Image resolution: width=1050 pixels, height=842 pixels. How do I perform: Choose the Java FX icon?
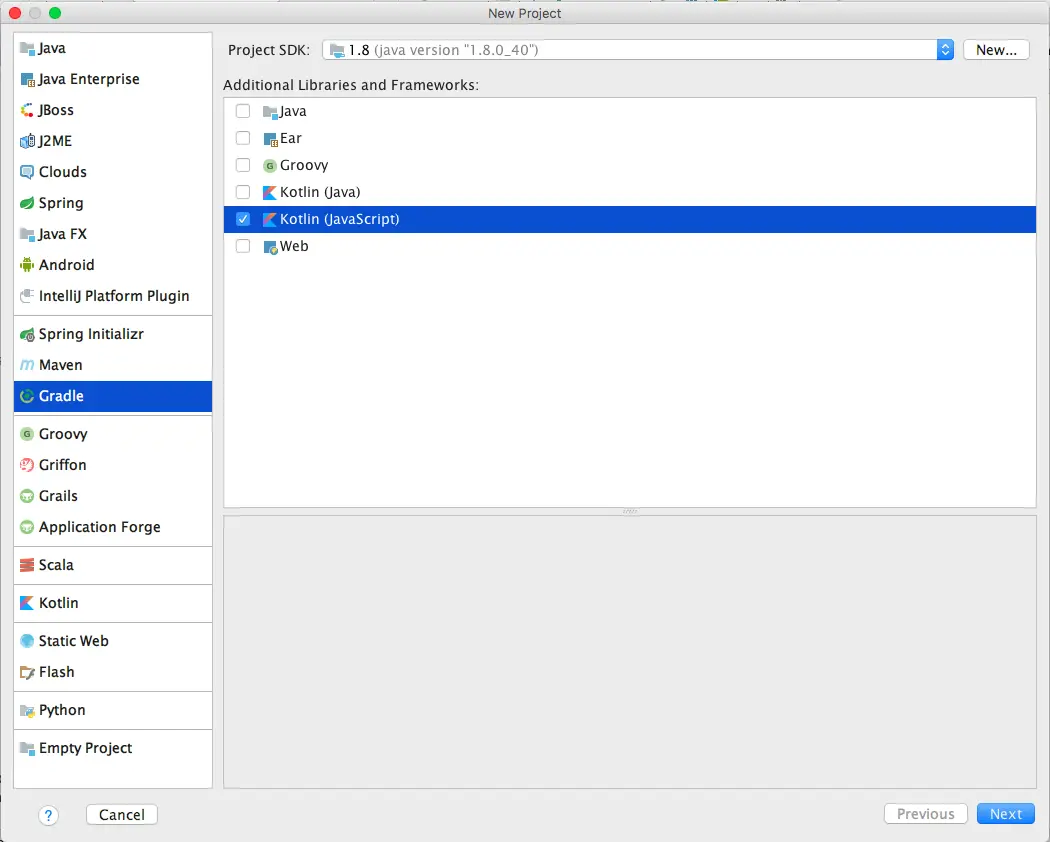coord(27,234)
